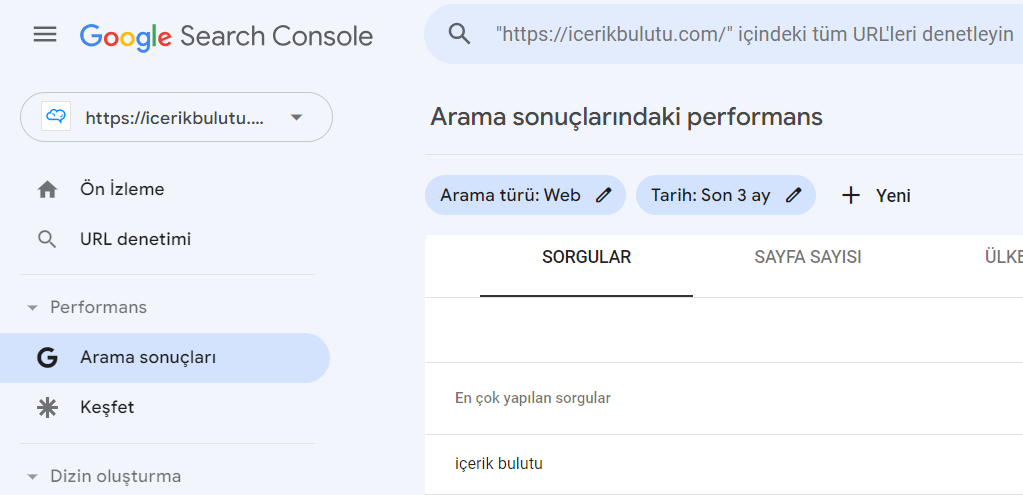Click pencil icon on Arama türü chip
Image resolution: width=1023 pixels, height=495 pixels.
(603, 195)
